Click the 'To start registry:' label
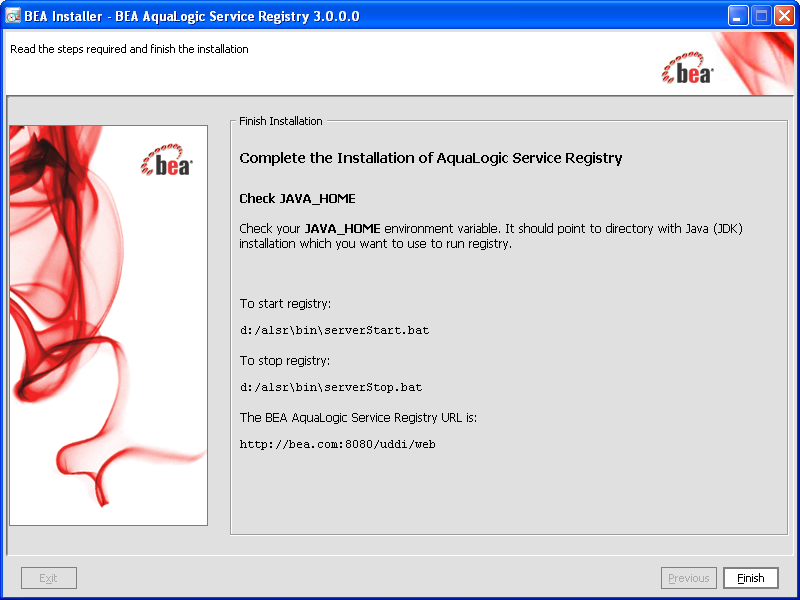This screenshot has height=600, width=800. (x=285, y=304)
